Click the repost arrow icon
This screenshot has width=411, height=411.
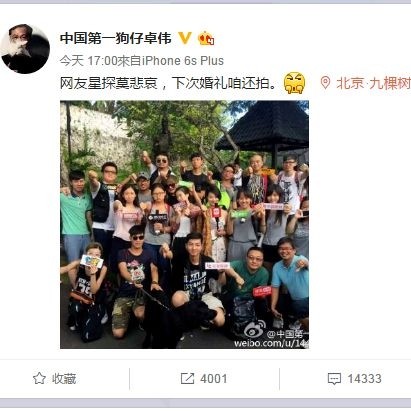point(187,378)
